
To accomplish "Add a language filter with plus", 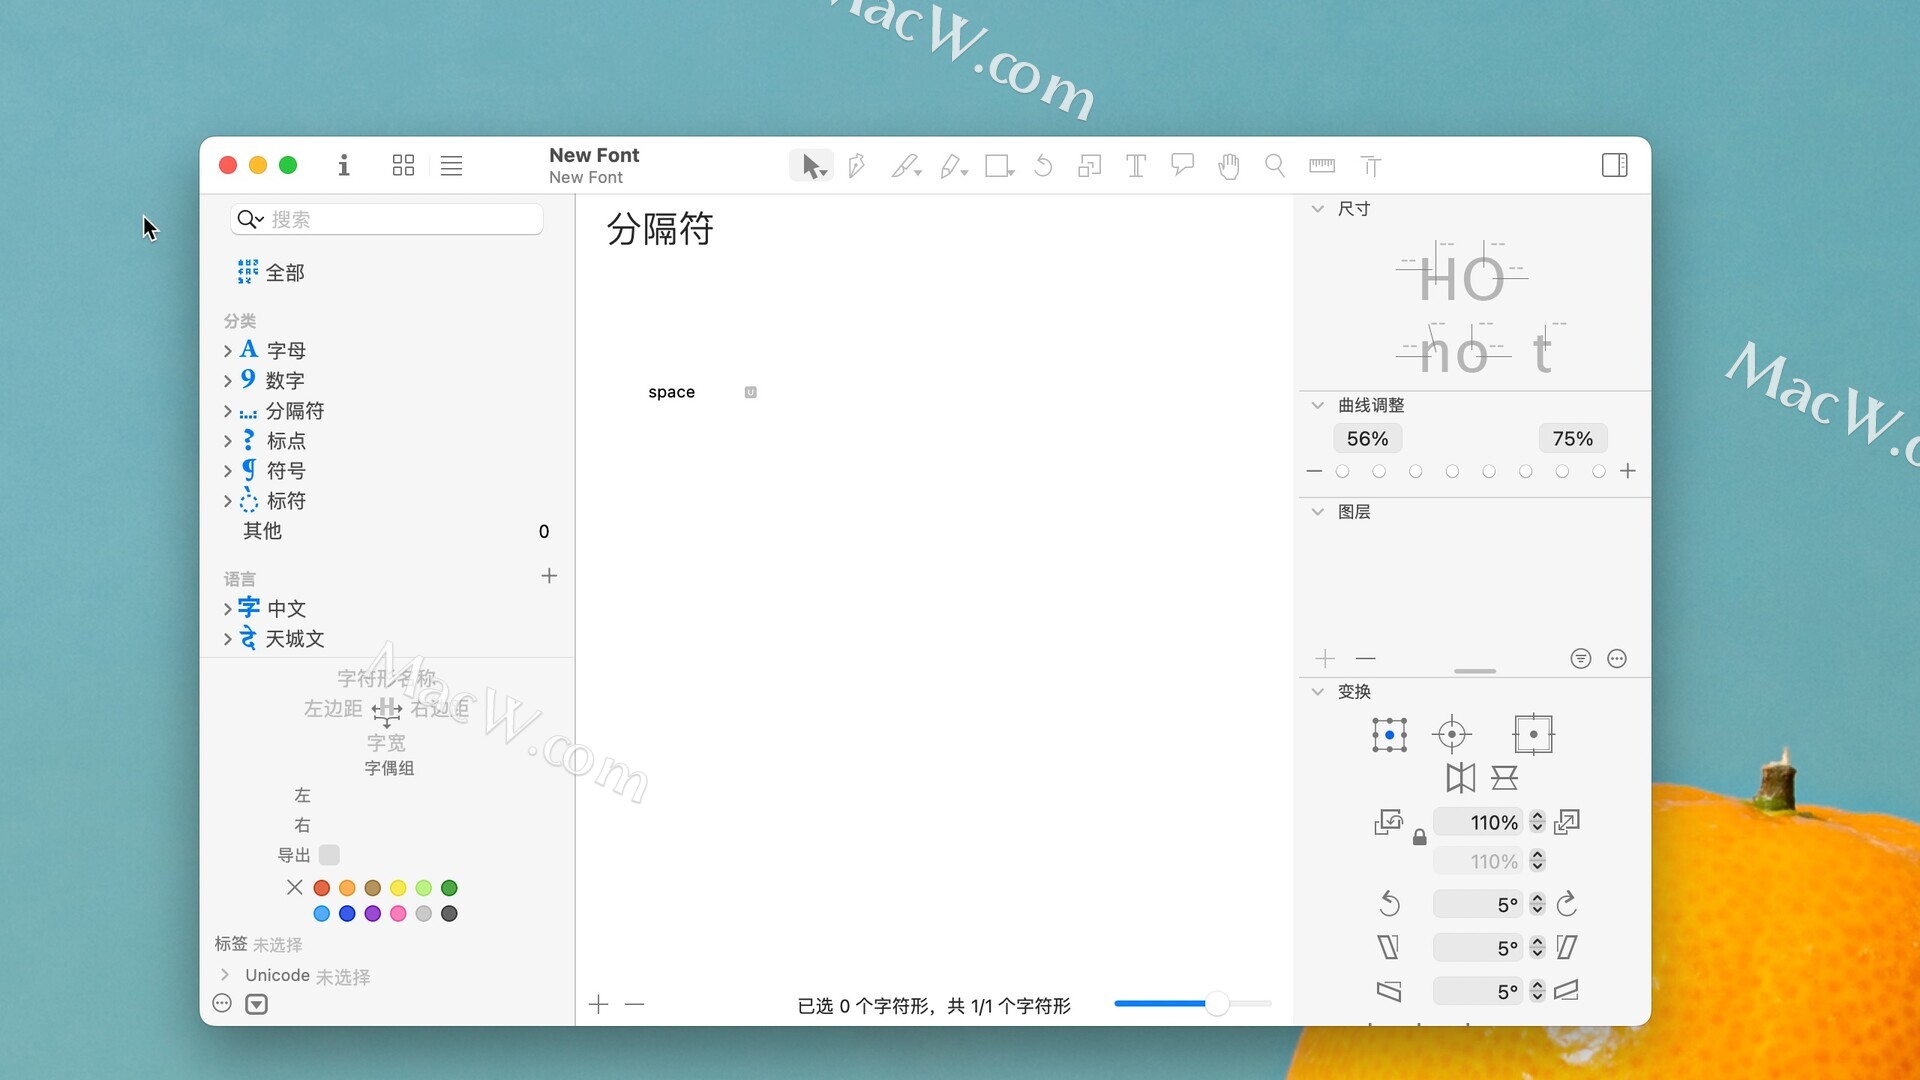I will 549,576.
